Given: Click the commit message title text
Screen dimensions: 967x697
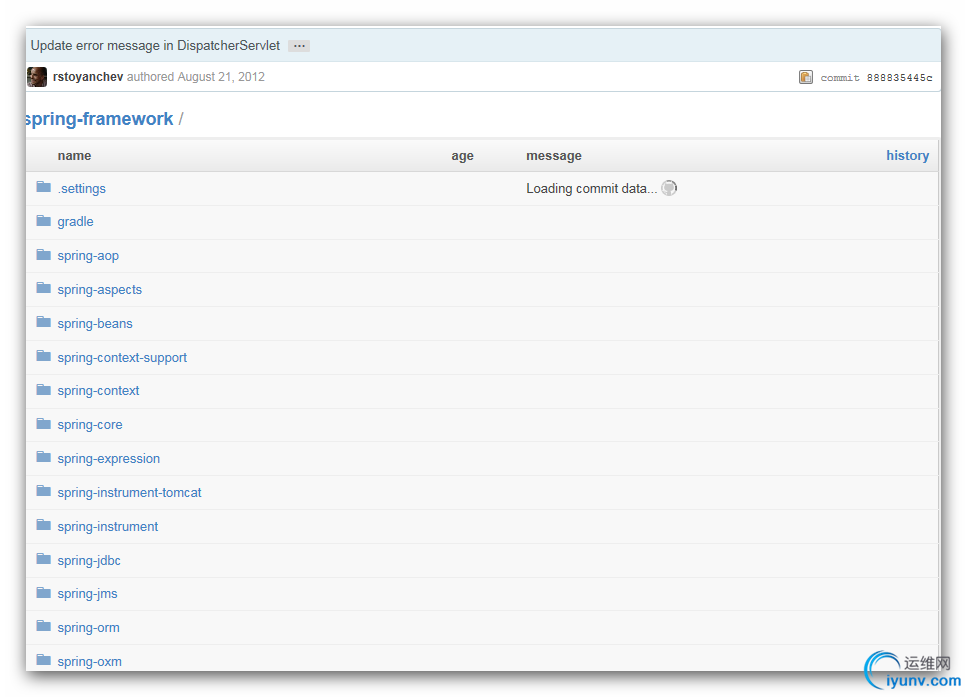Looking at the screenshot, I should coord(155,46).
